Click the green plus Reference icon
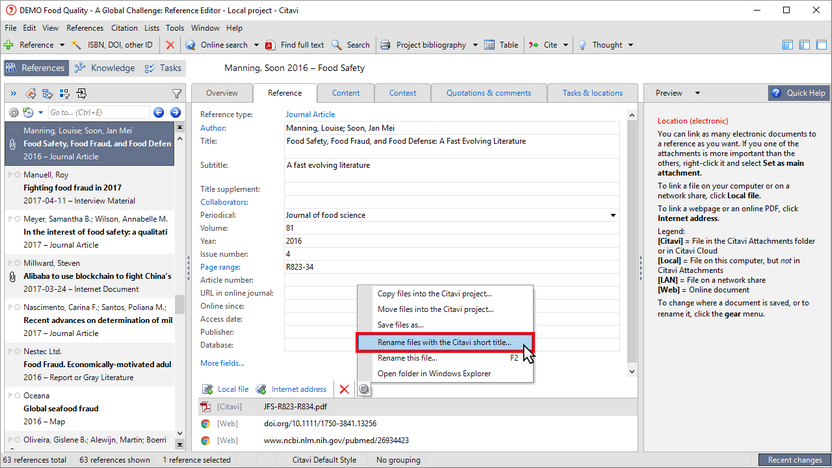The image size is (832, 468). [9, 45]
